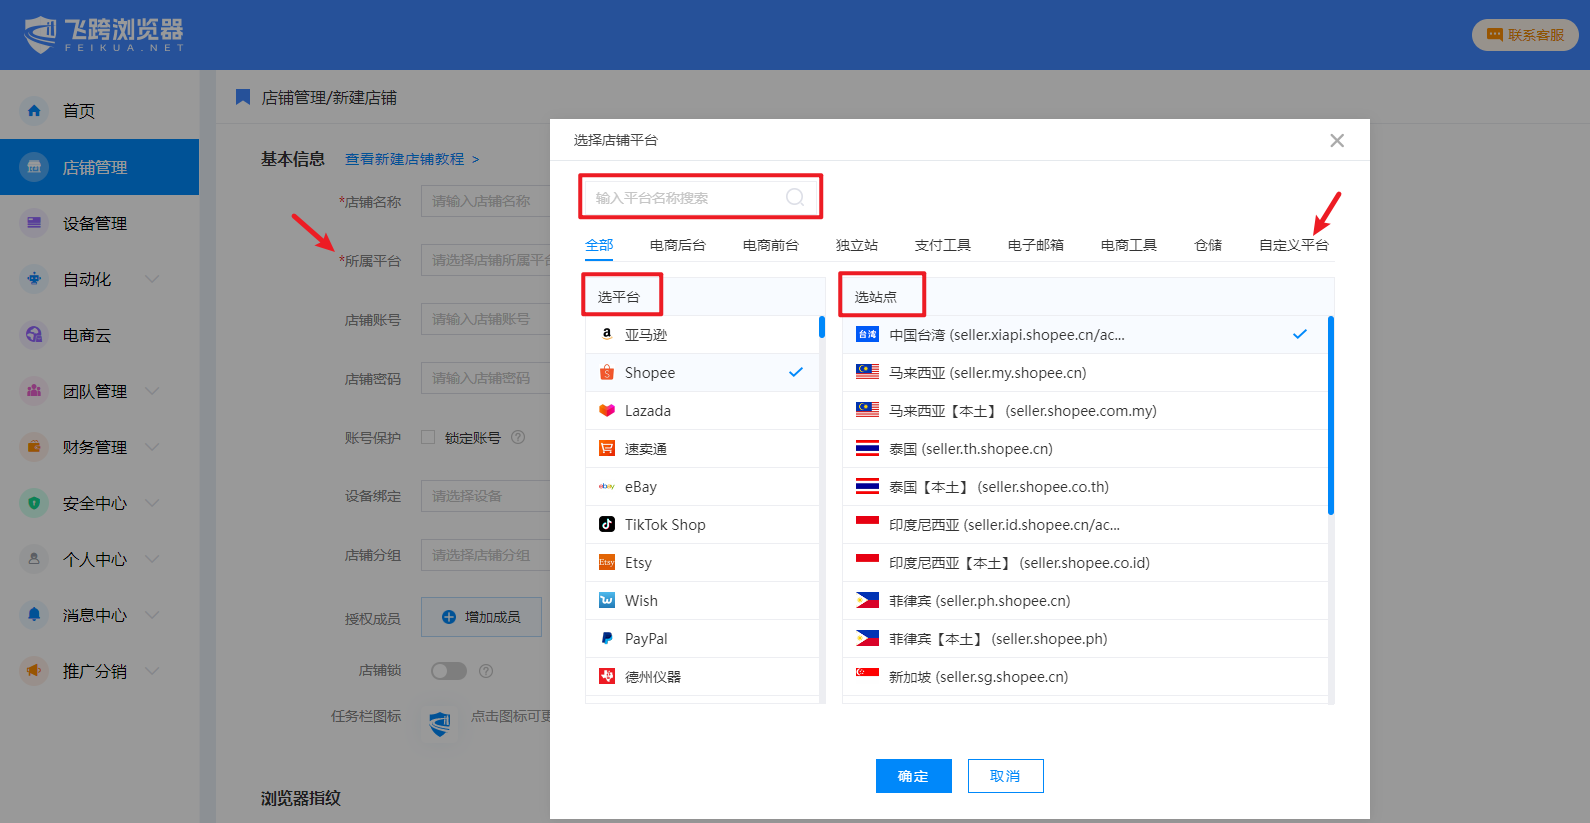The height and width of the screenshot is (823, 1590).
Task: Switch to the 独立站 tab
Action: pos(856,245)
